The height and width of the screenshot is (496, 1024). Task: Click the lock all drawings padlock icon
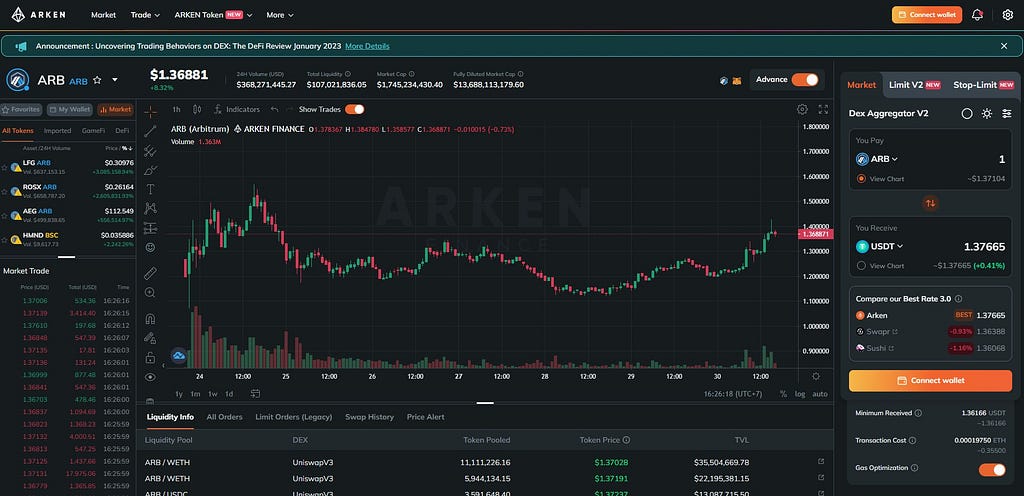(150, 358)
